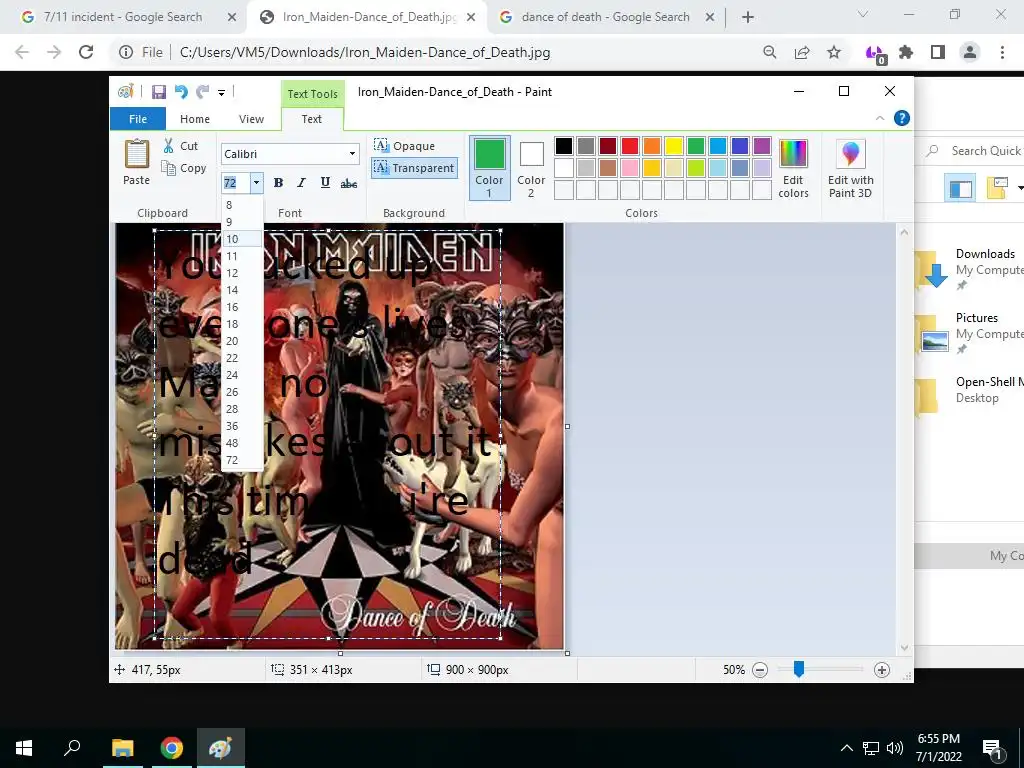1024x768 pixels.
Task: Toggle Strikethrough formatting
Action: [349, 184]
